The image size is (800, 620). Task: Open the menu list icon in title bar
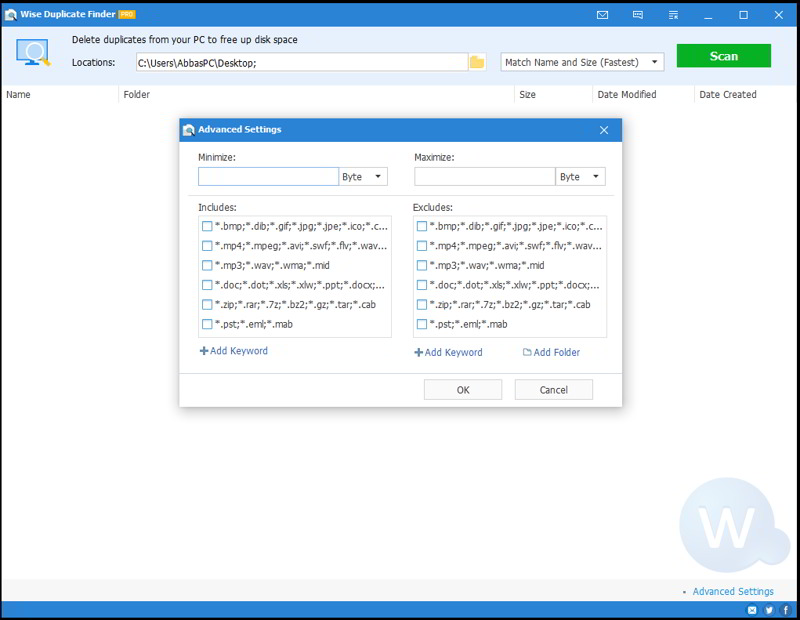pos(673,15)
